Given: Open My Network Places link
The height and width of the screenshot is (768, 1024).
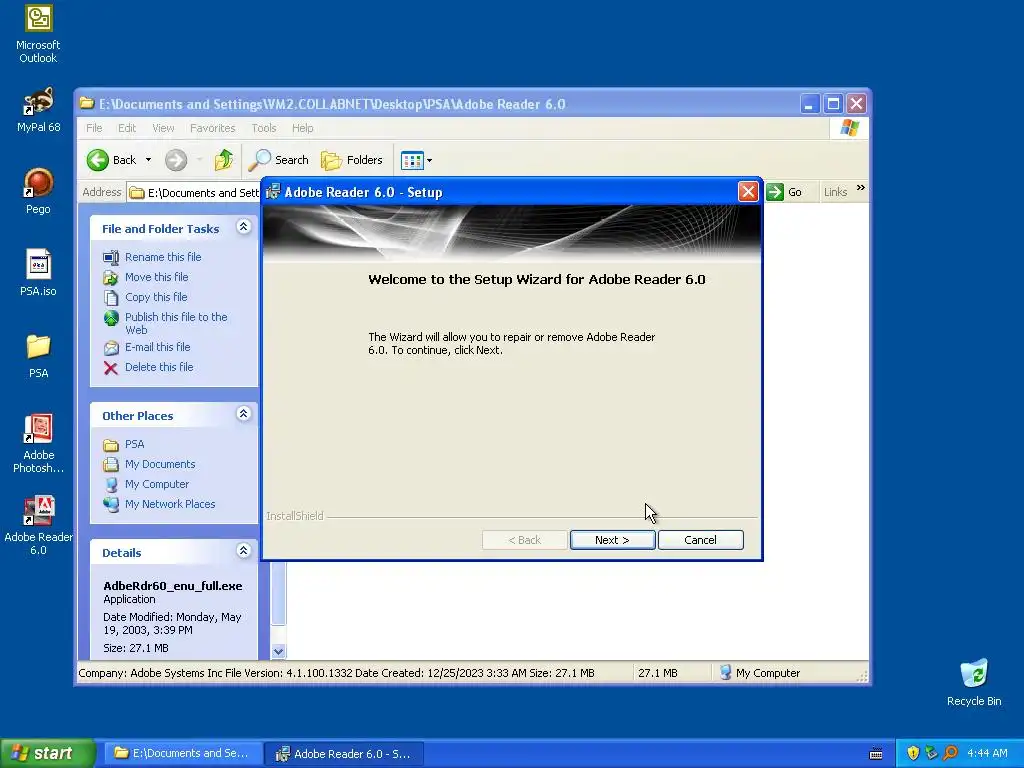Looking at the screenshot, I should coord(170,504).
